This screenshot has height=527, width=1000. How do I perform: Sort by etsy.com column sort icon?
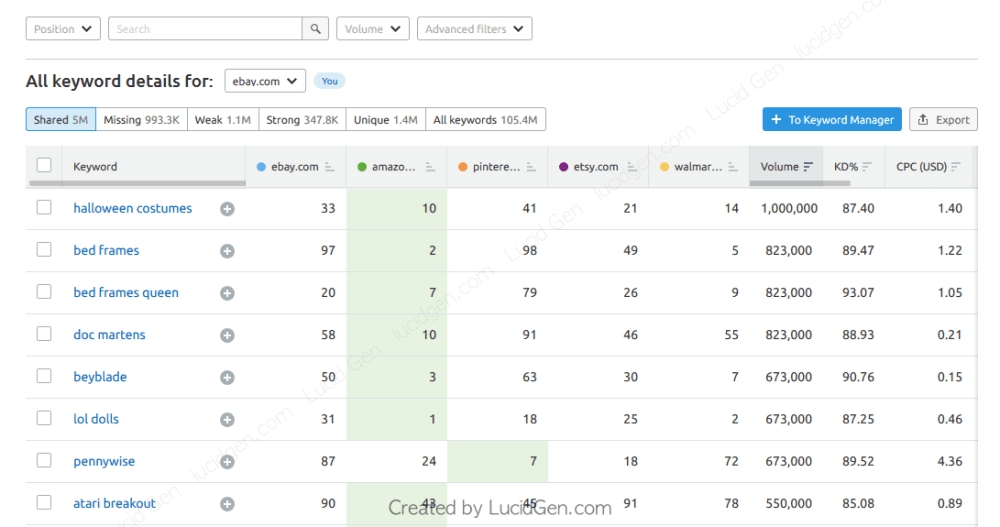point(631,167)
